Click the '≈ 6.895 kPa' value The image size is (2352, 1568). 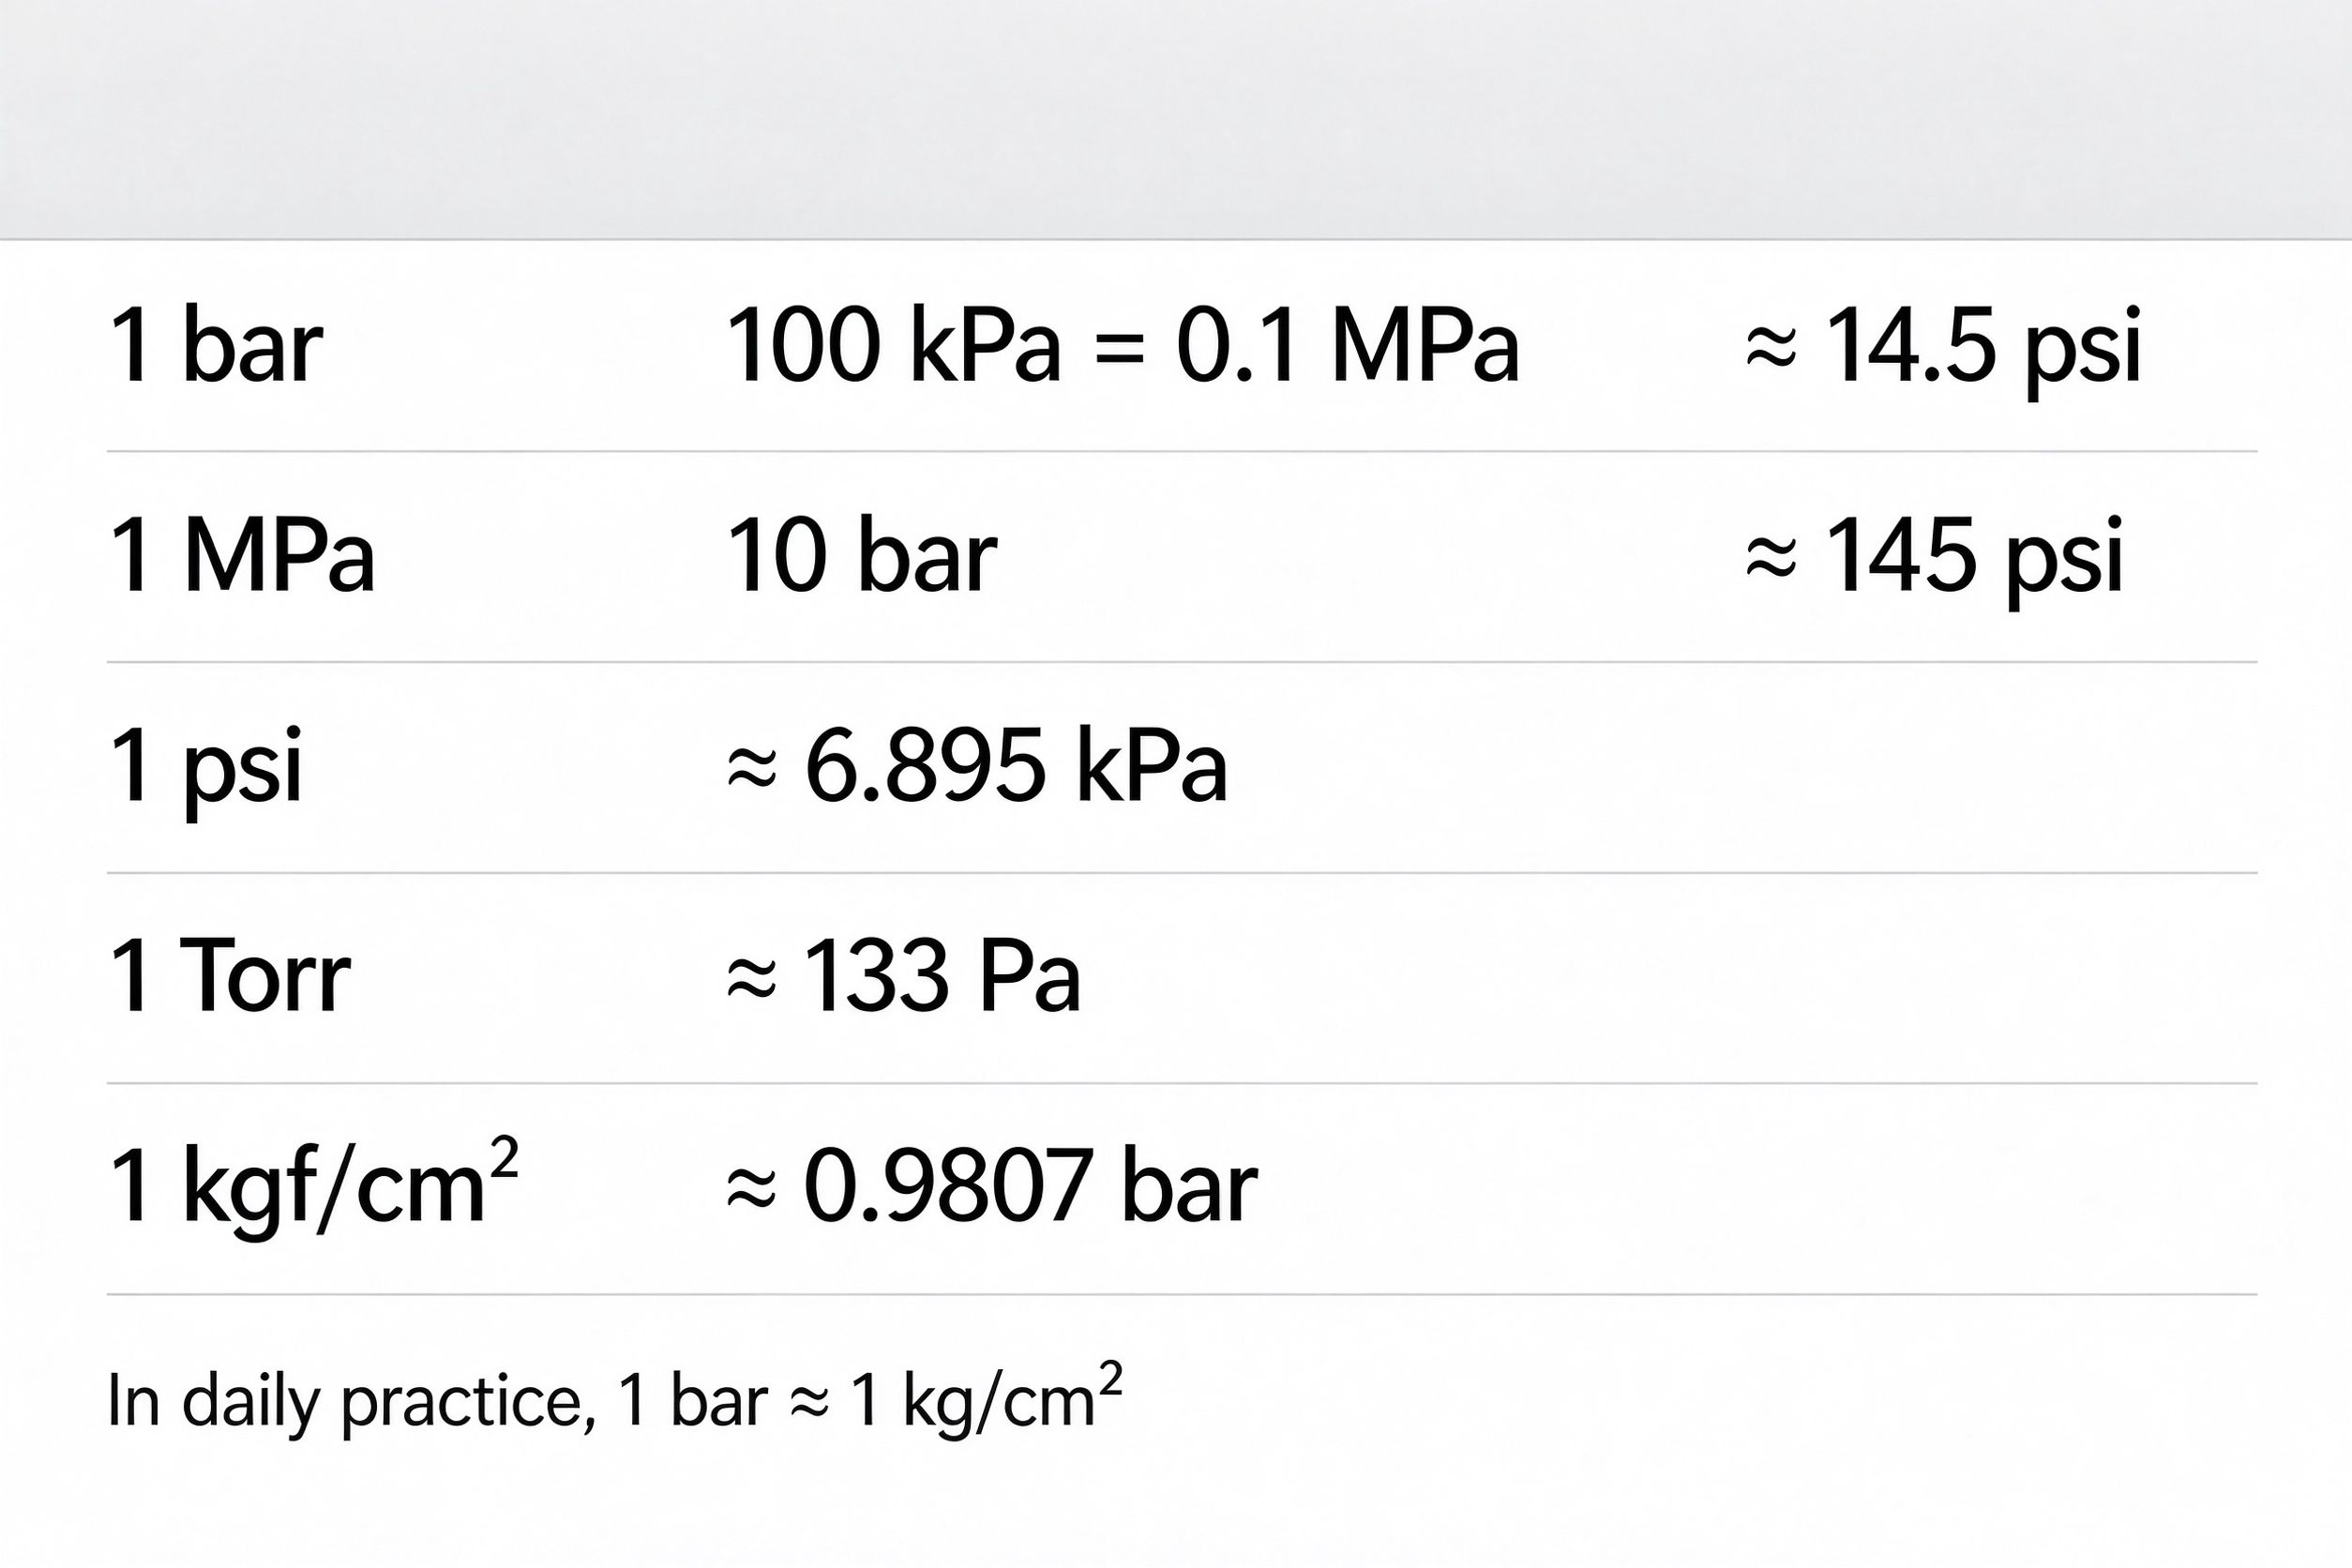coord(976,766)
